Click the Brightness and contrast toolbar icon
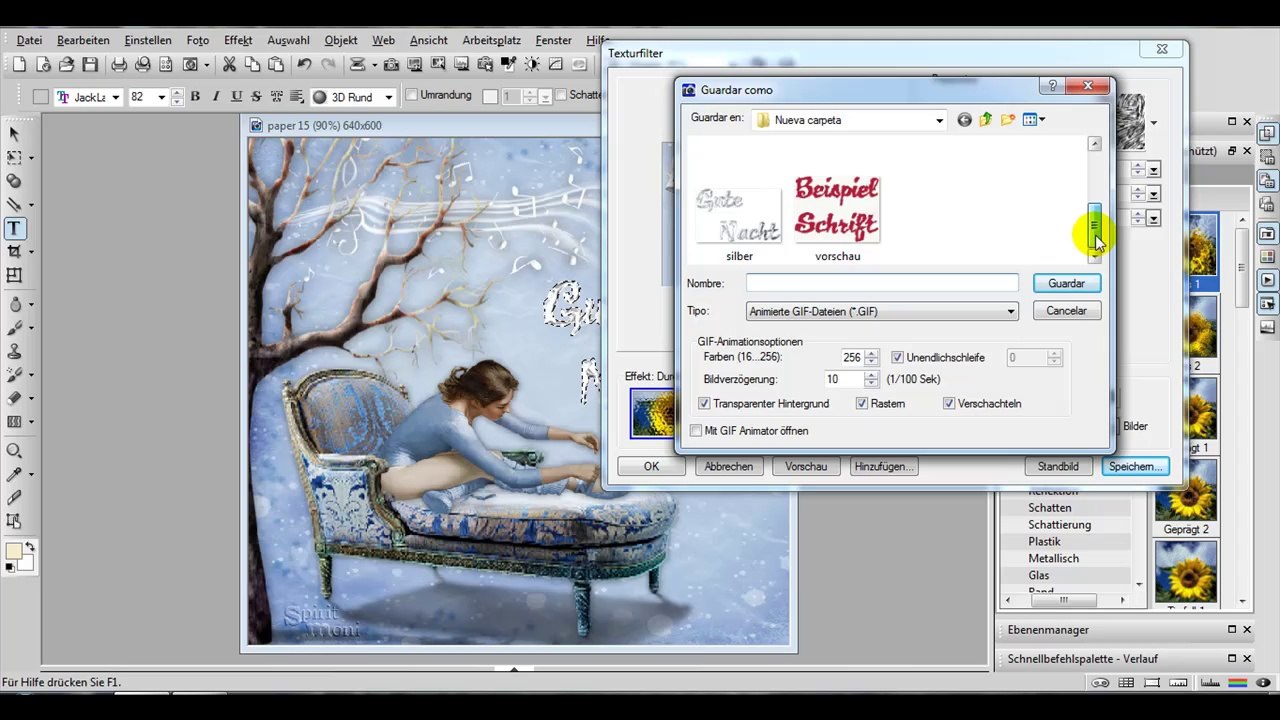Screen dimensions: 1280x720 532,65
